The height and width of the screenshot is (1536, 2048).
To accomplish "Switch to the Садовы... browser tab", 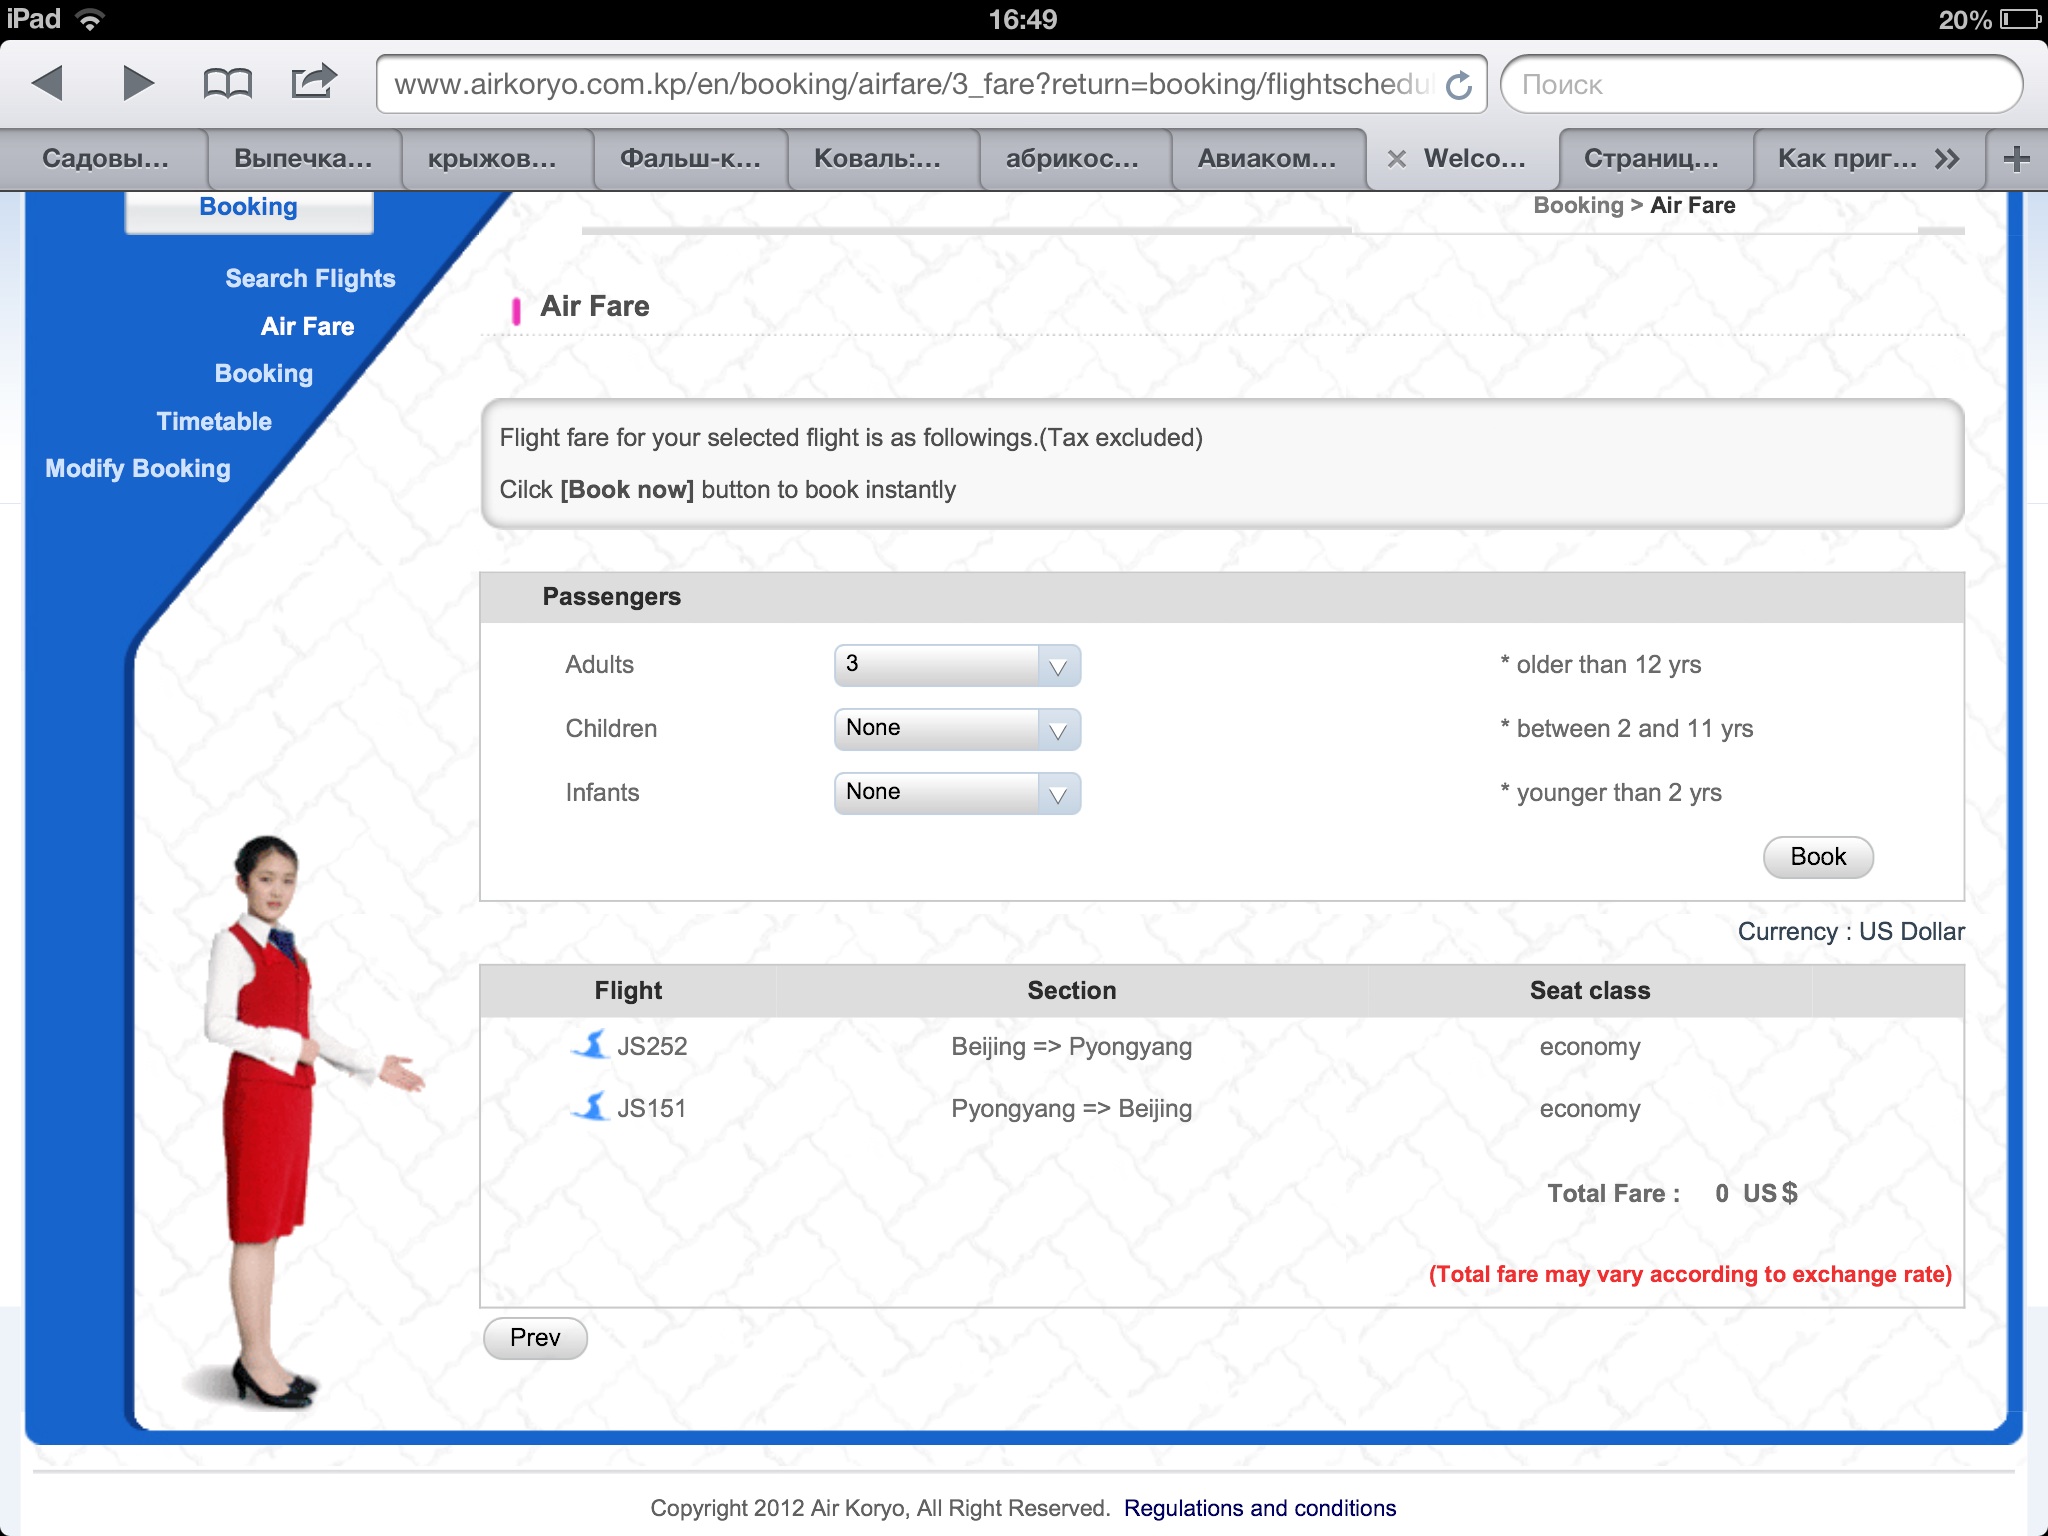I will 105,158.
